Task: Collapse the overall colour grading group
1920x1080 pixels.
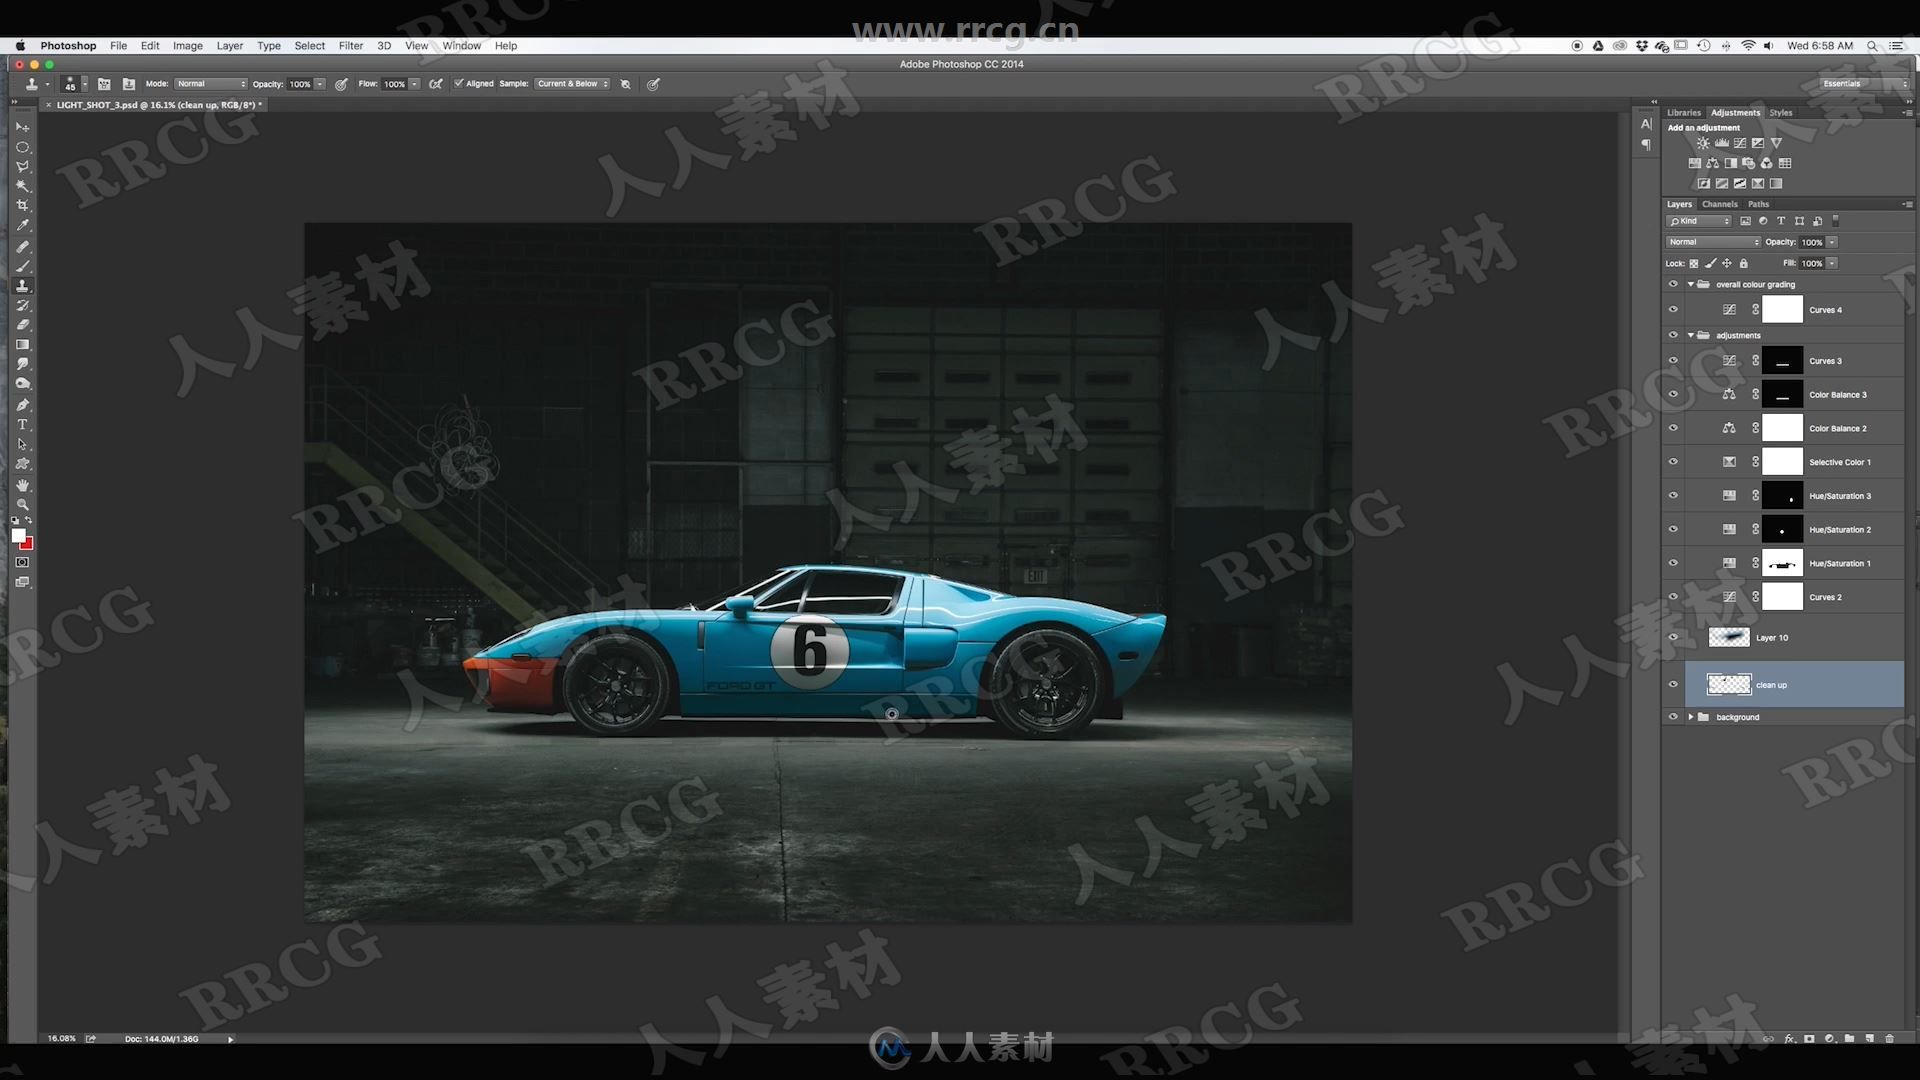Action: (1691, 285)
